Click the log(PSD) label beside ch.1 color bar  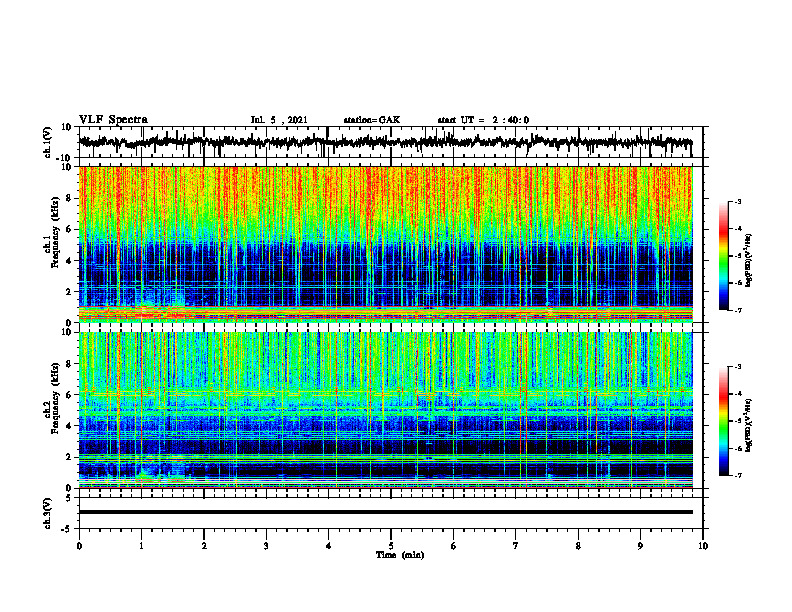[x=749, y=260]
